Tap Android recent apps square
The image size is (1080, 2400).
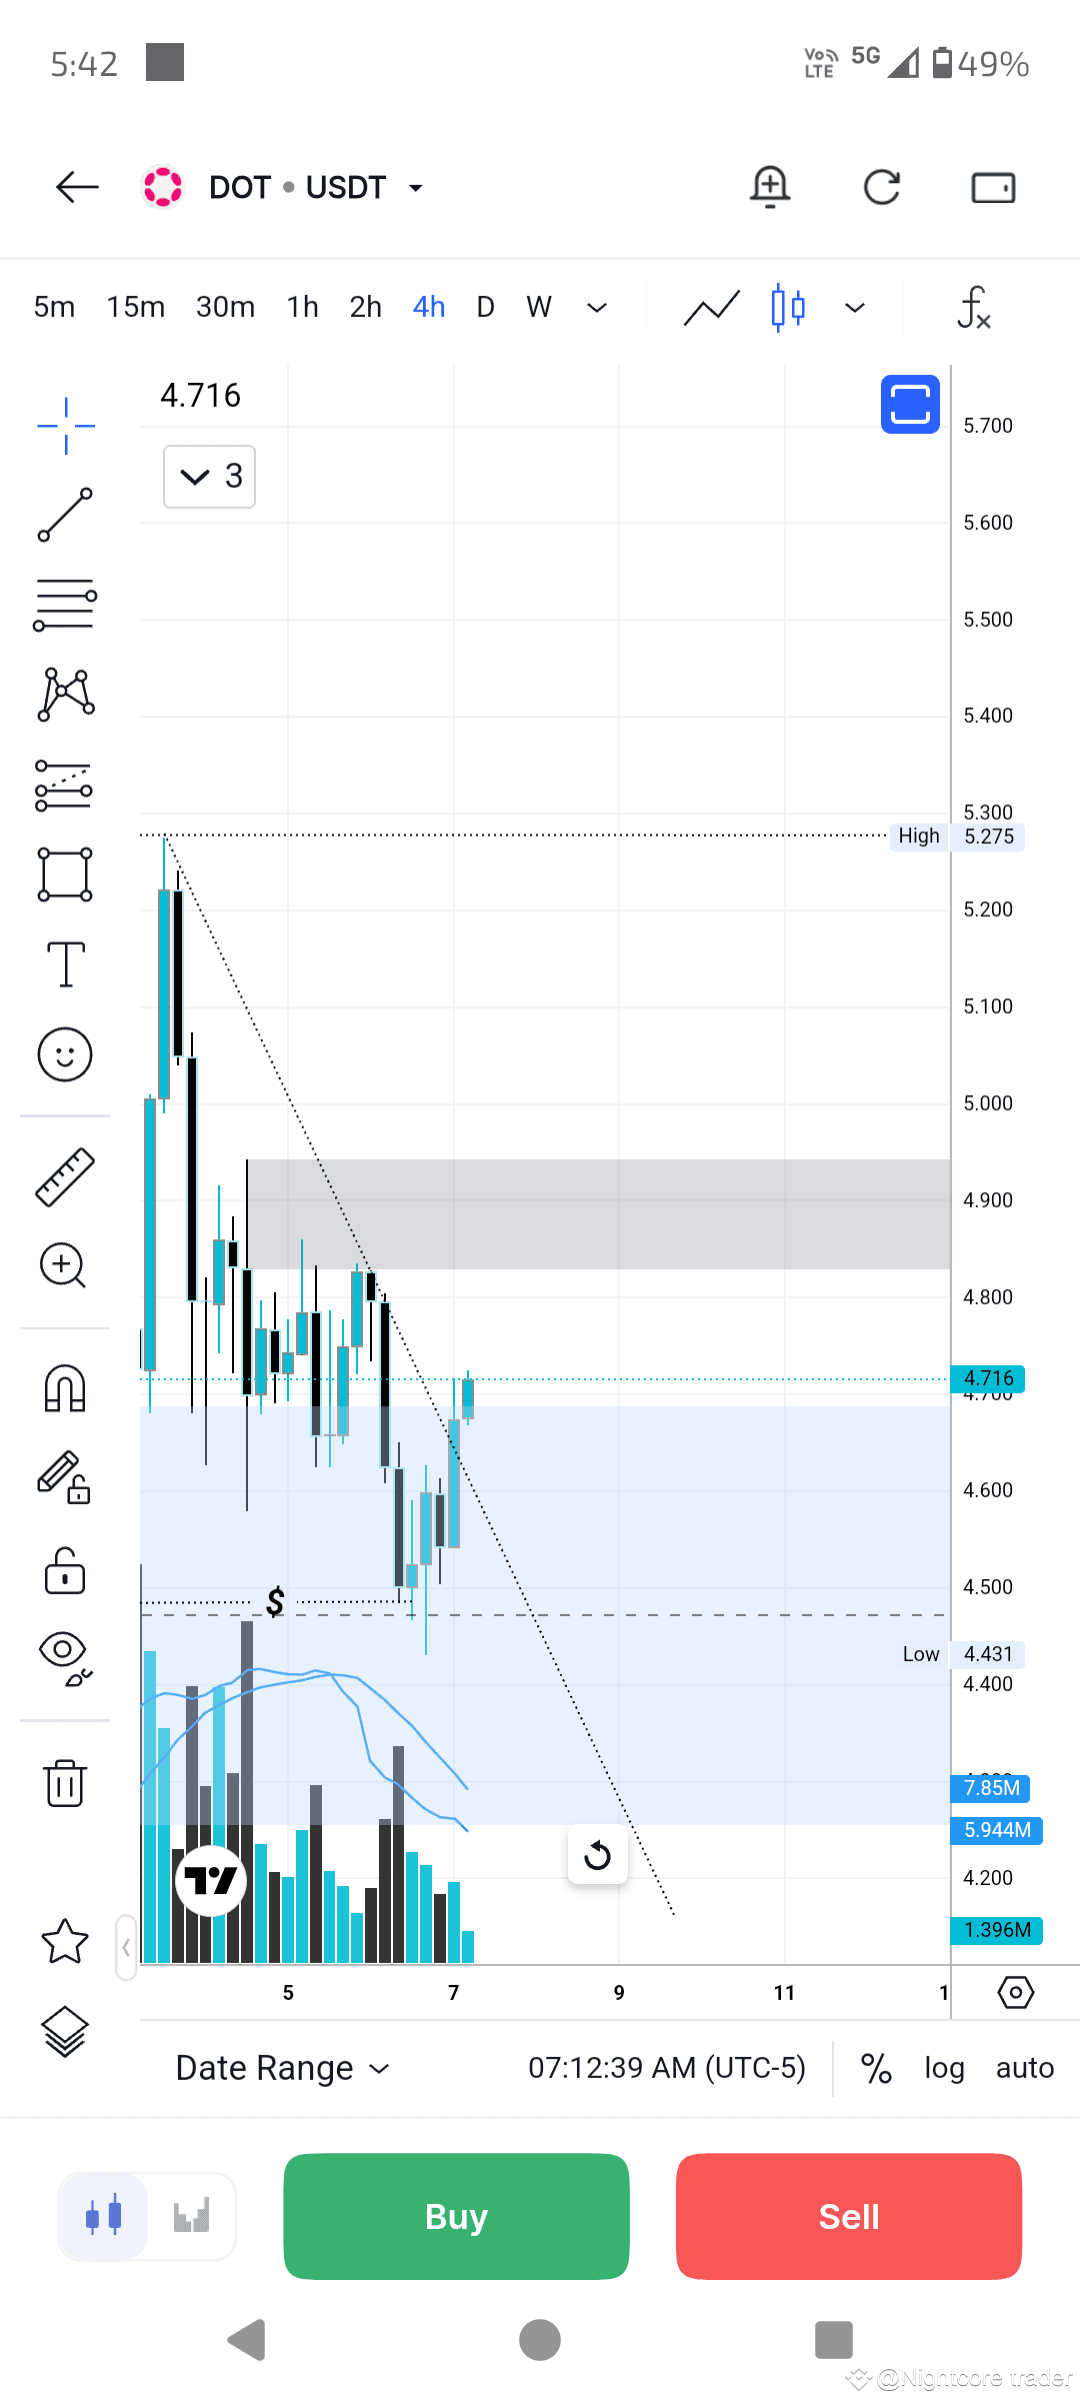click(834, 2340)
